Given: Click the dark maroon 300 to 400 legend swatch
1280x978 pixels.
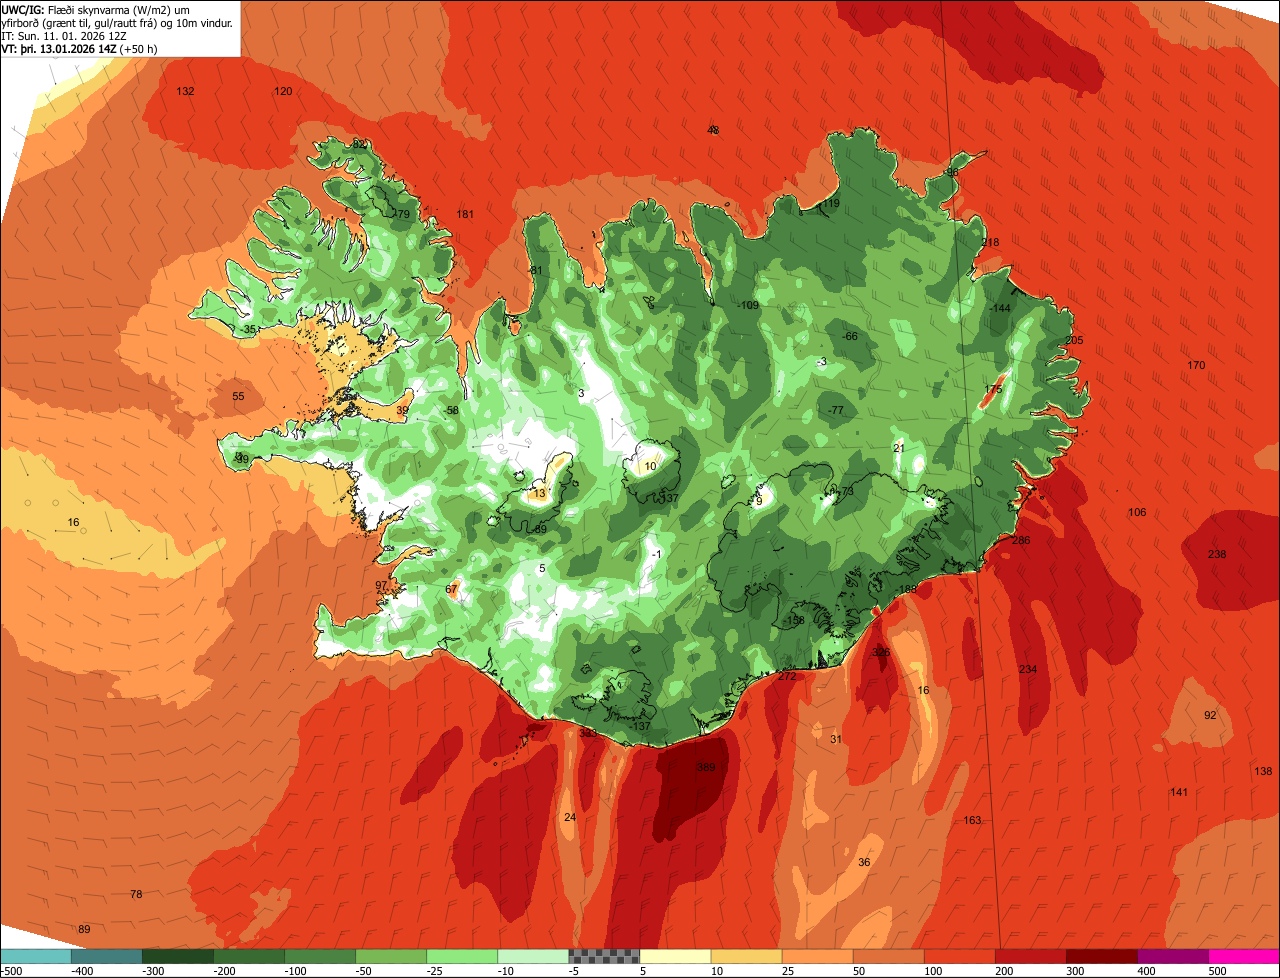Looking at the screenshot, I should pos(1100,956).
